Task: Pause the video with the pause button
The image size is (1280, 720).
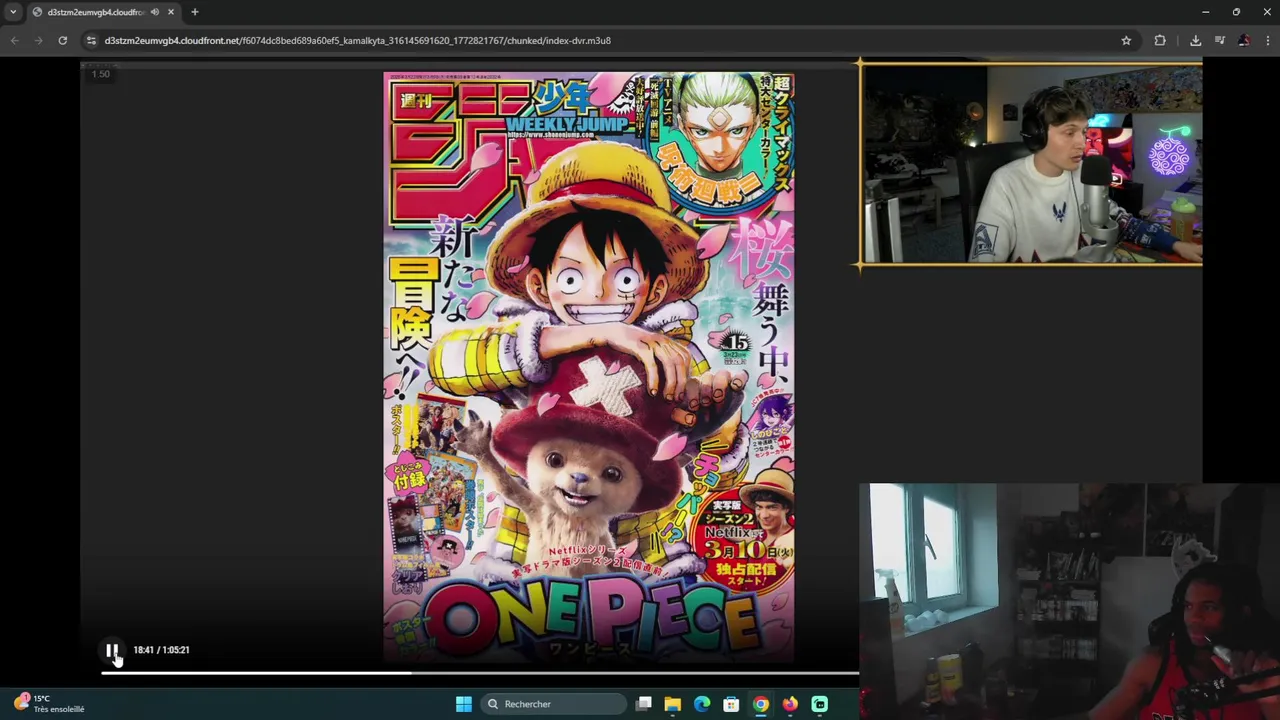Action: (112, 650)
